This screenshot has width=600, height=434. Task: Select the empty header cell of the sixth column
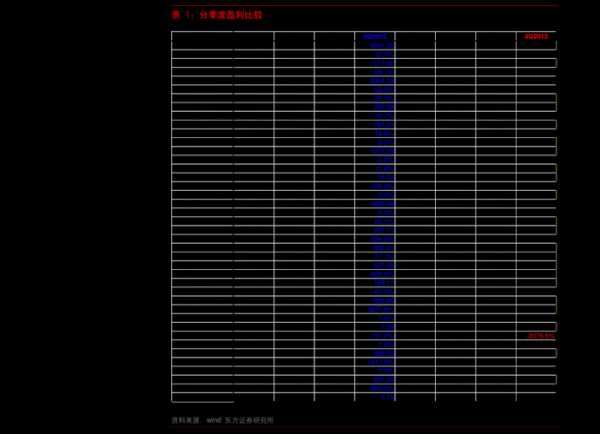[x=415, y=36]
